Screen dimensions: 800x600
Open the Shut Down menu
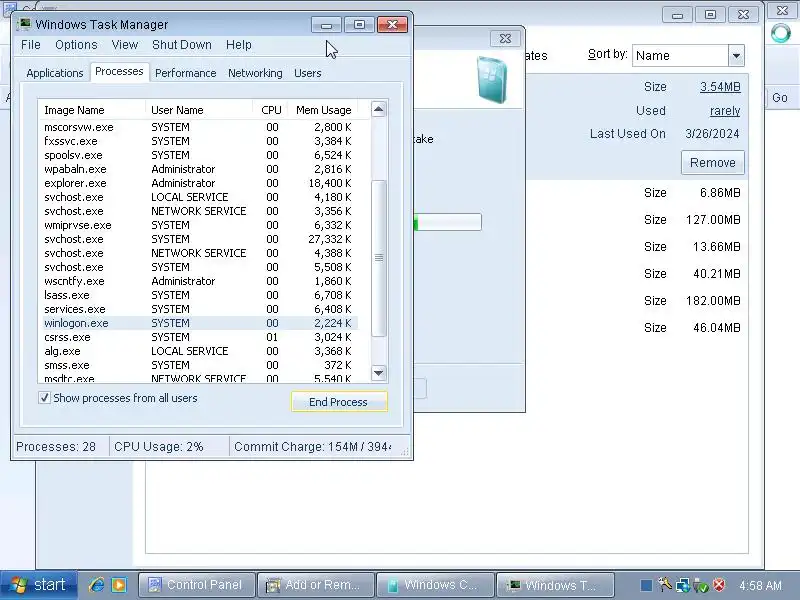[x=182, y=45]
